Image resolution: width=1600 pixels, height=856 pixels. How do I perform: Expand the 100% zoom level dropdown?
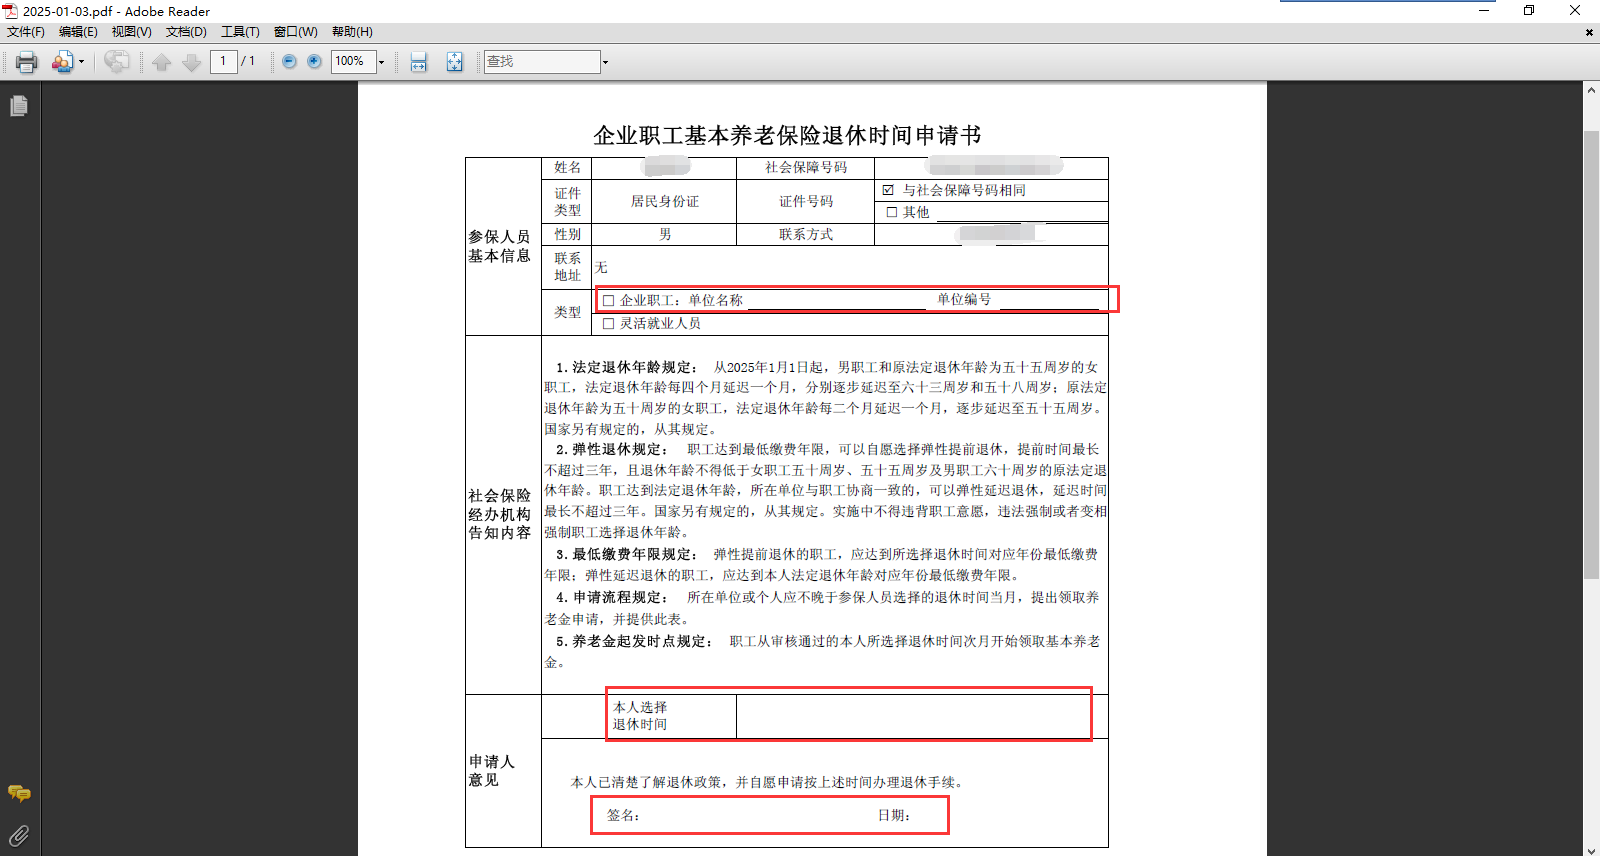pos(381,62)
